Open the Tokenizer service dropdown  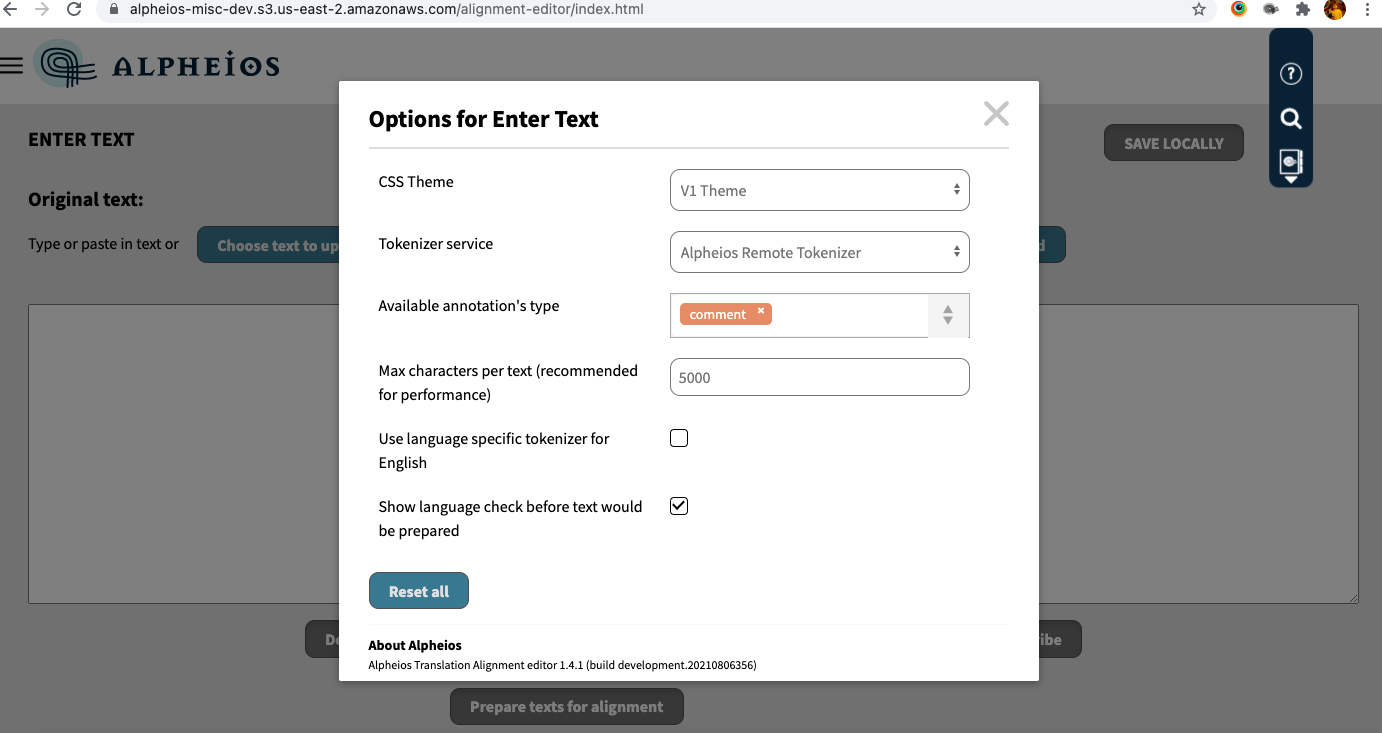[x=819, y=252]
